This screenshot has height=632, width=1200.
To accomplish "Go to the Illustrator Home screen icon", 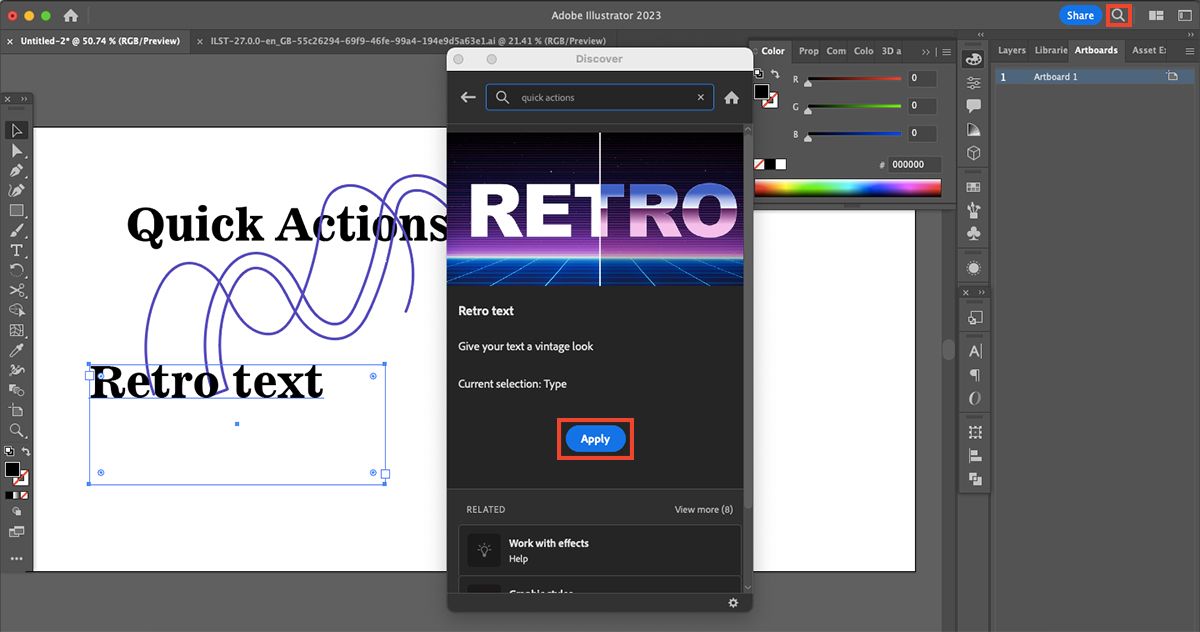I will [x=70, y=15].
